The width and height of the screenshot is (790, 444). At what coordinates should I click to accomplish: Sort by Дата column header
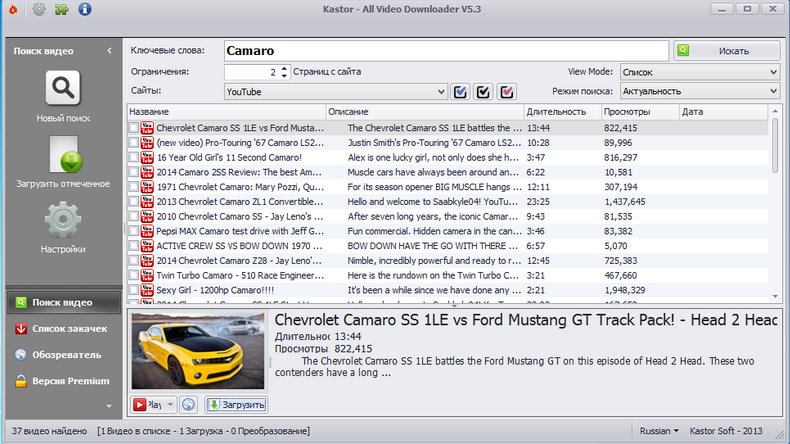pyautogui.click(x=723, y=112)
